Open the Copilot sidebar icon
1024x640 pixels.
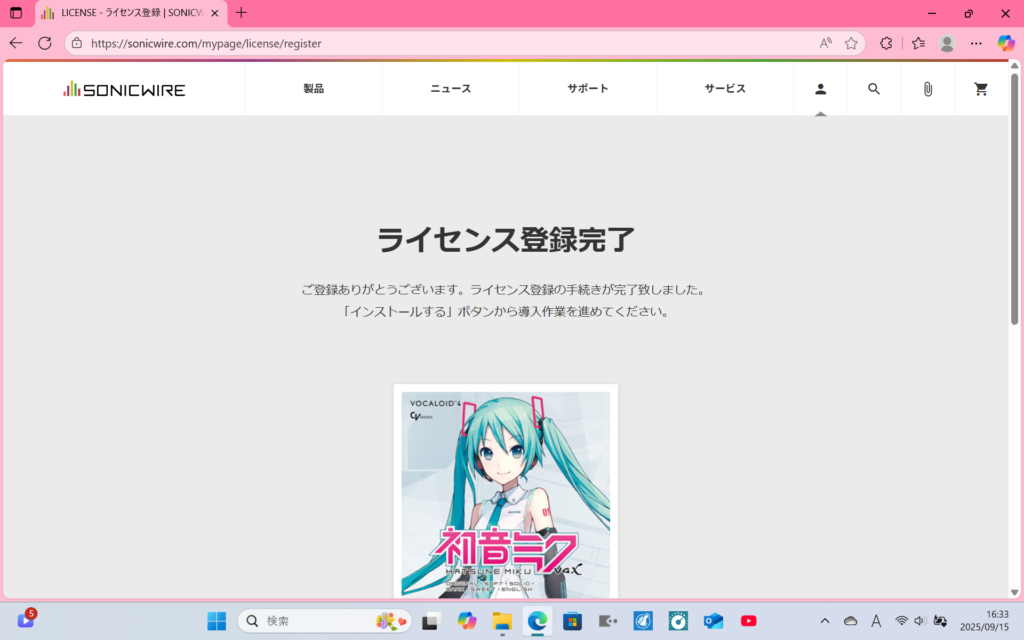point(1006,44)
